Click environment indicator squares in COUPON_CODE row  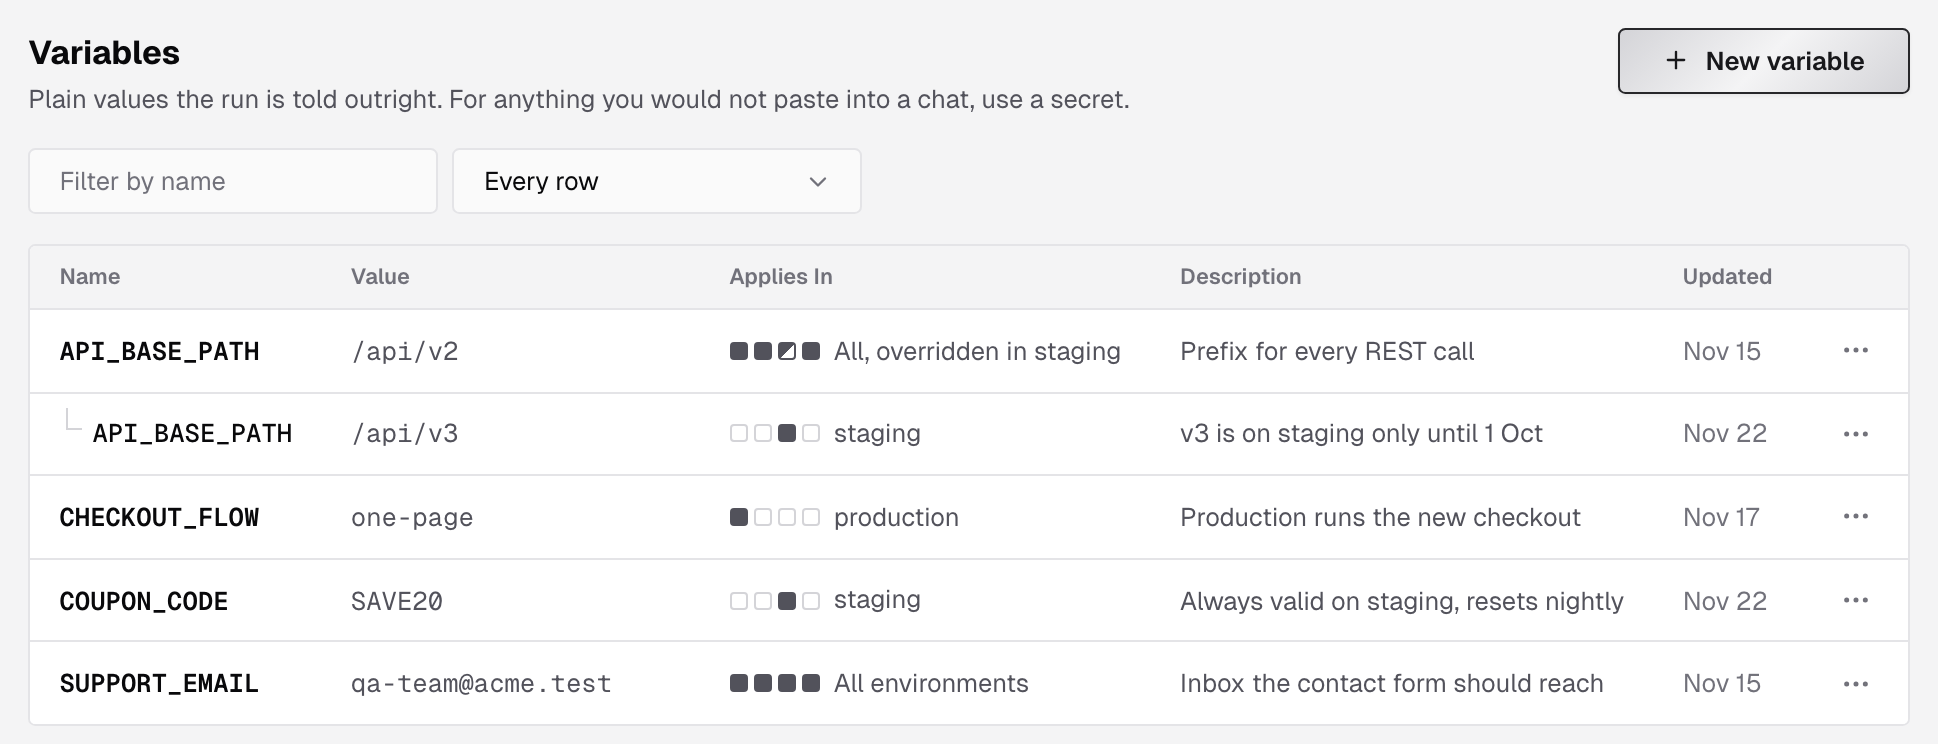(775, 600)
